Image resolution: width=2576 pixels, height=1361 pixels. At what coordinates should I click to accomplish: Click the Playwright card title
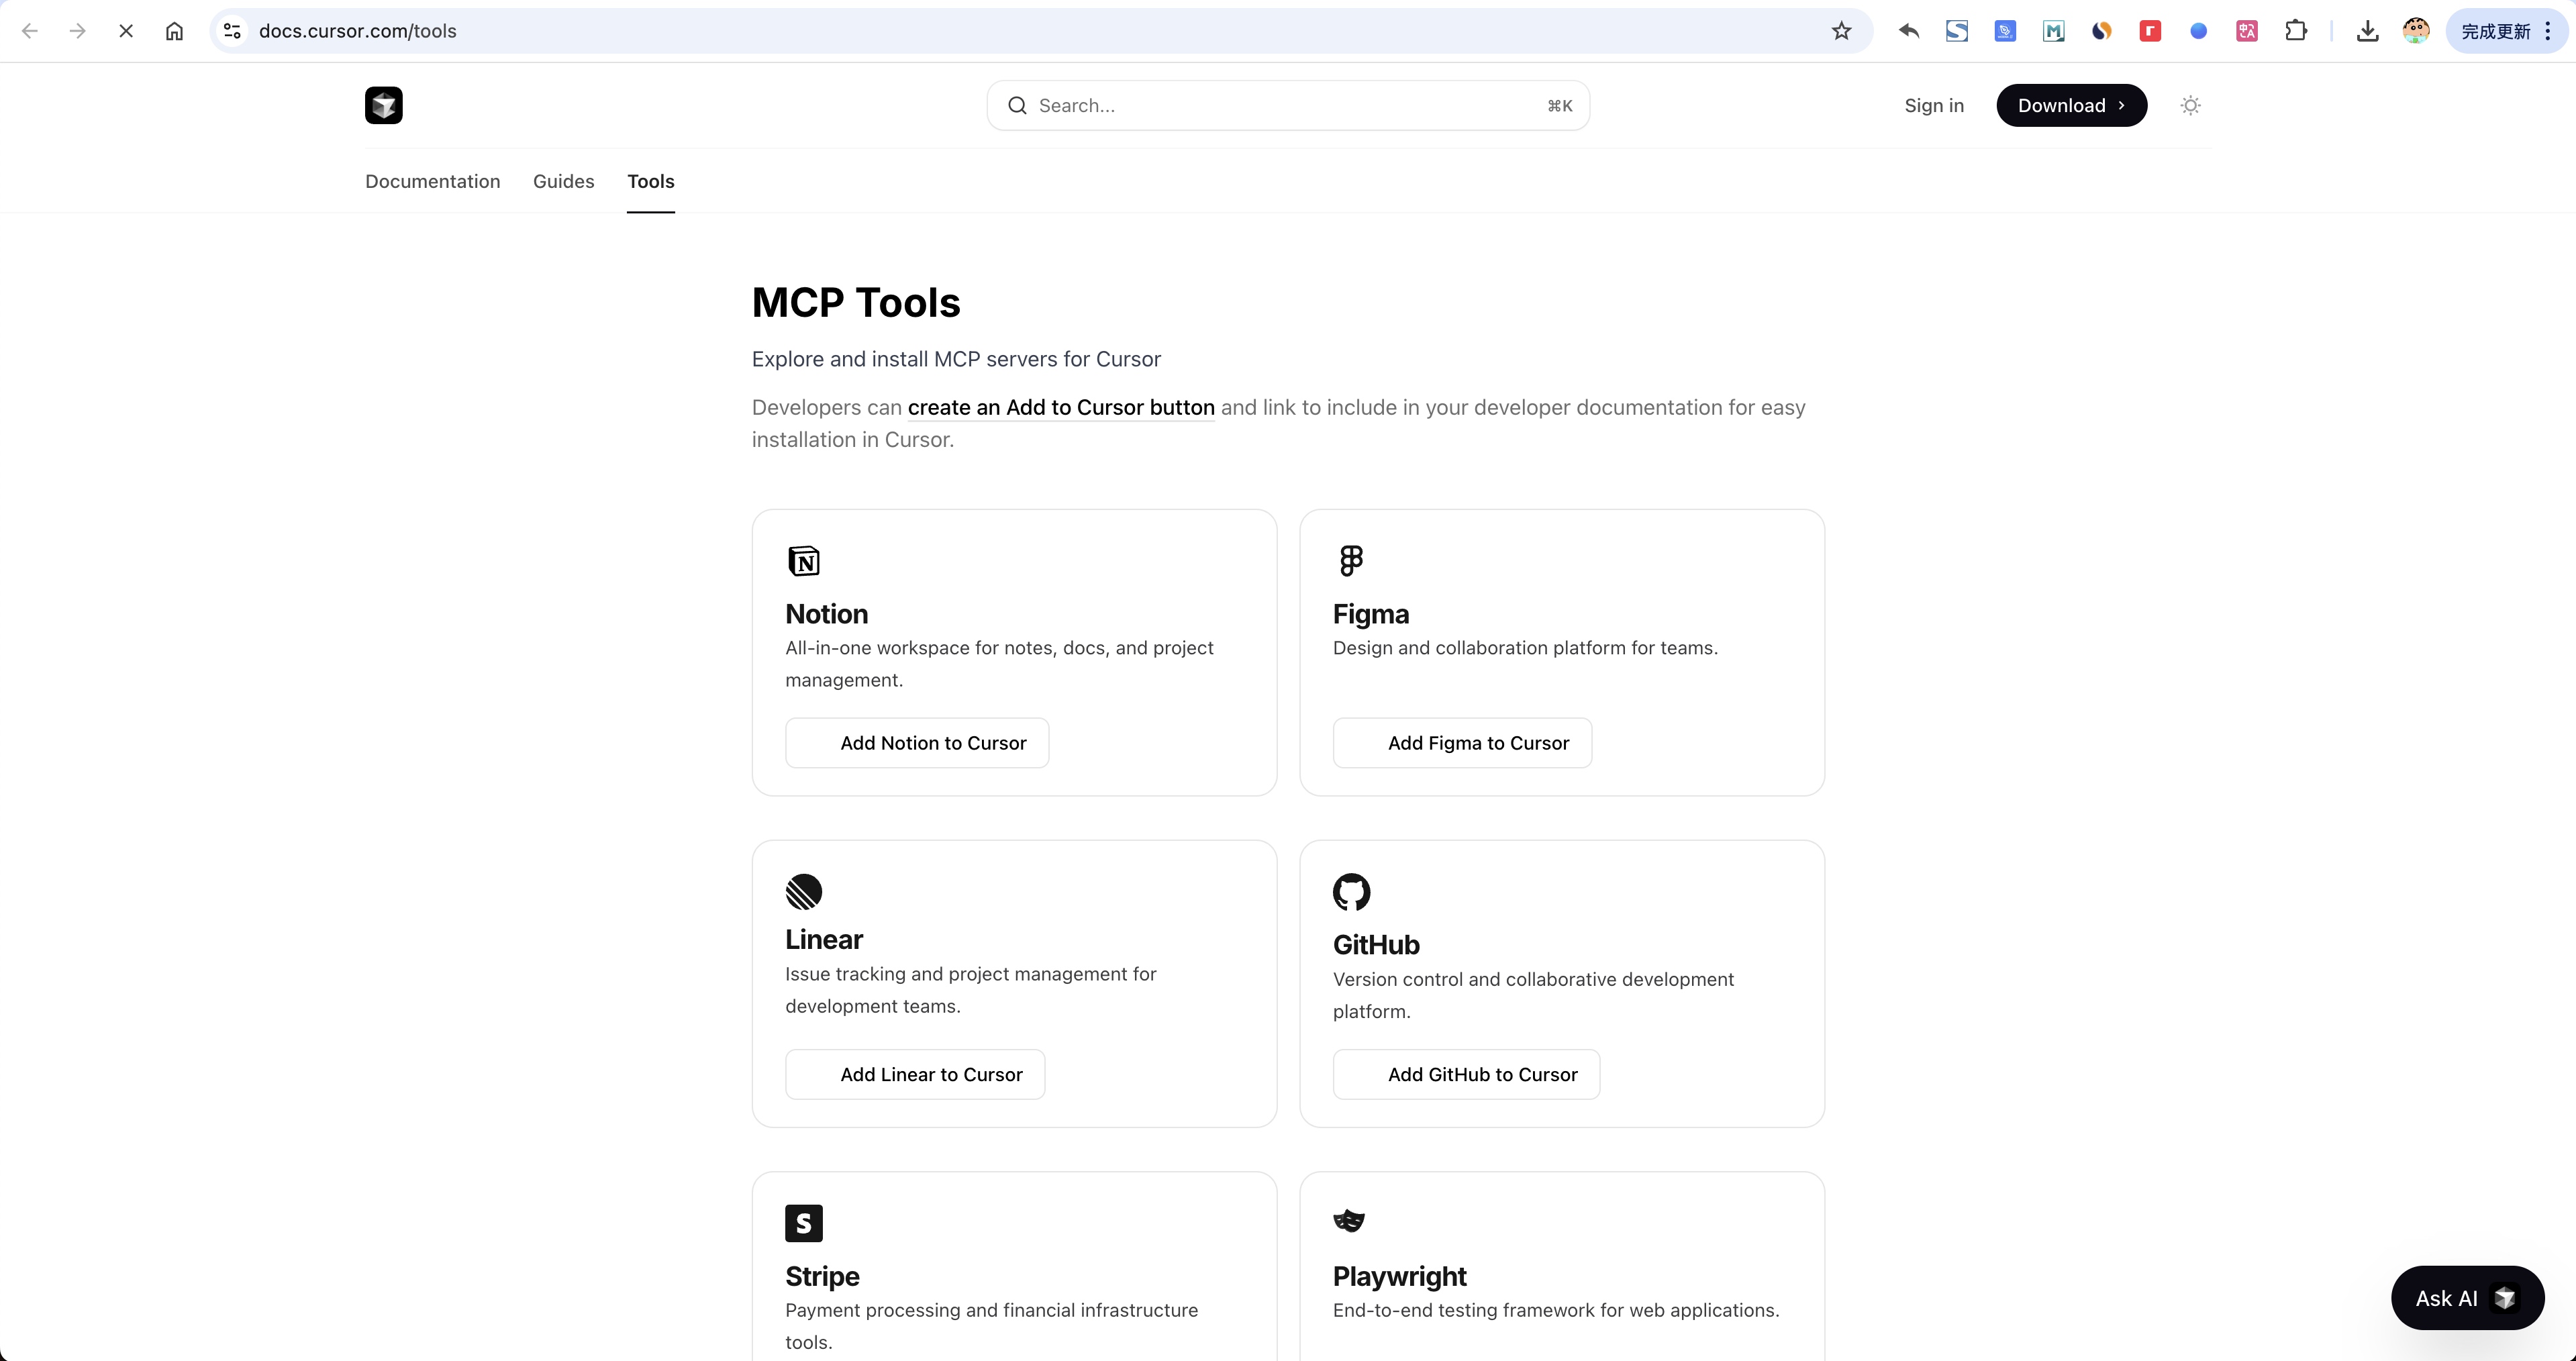pyautogui.click(x=1399, y=1276)
